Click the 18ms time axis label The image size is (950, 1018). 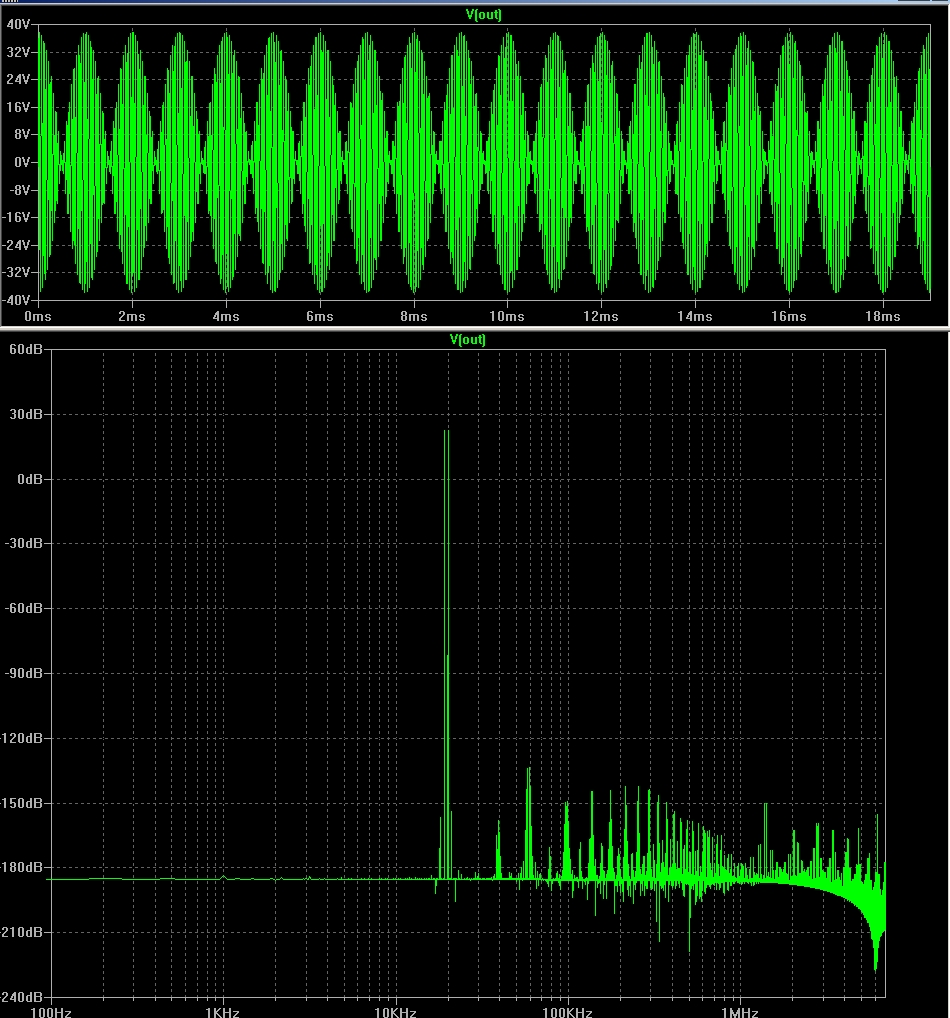[x=882, y=316]
